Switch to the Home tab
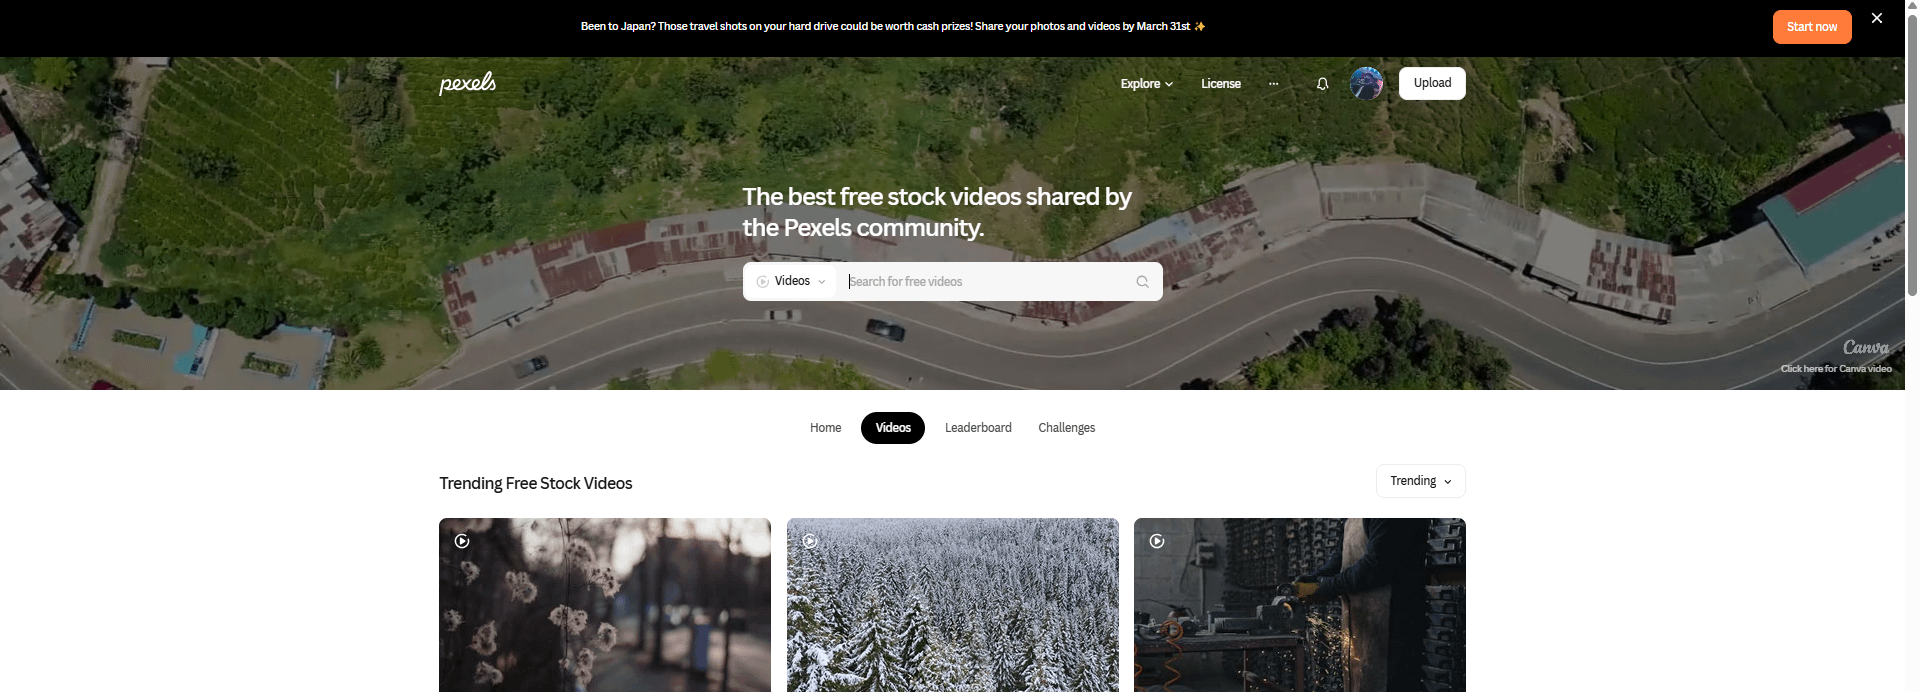The height and width of the screenshot is (692, 1920). point(825,428)
